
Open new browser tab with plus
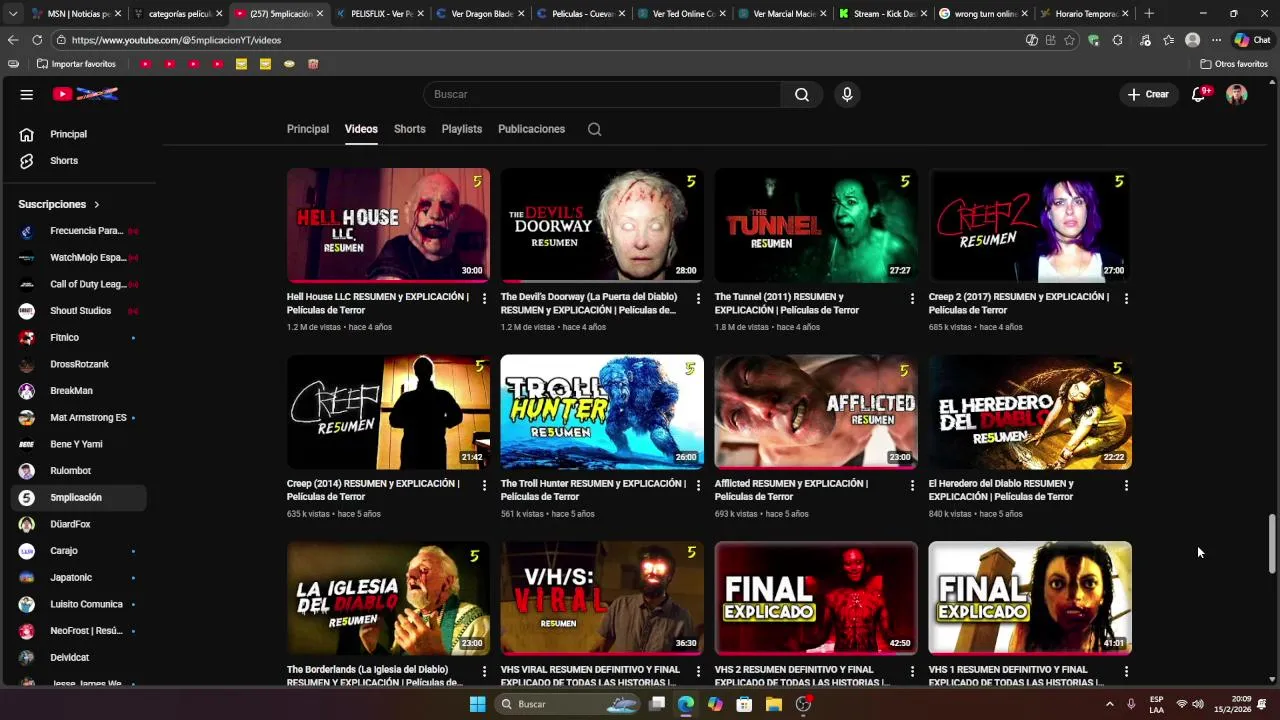[x=1149, y=14]
